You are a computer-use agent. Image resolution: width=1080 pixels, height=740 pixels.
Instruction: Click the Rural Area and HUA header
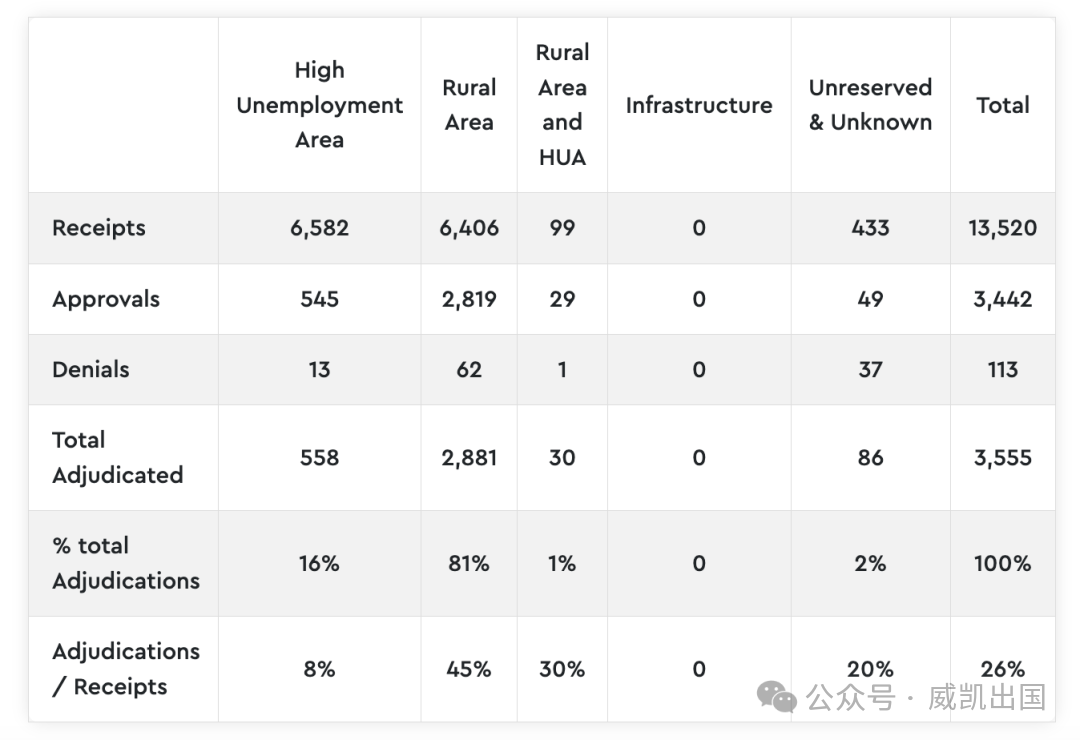(x=562, y=105)
